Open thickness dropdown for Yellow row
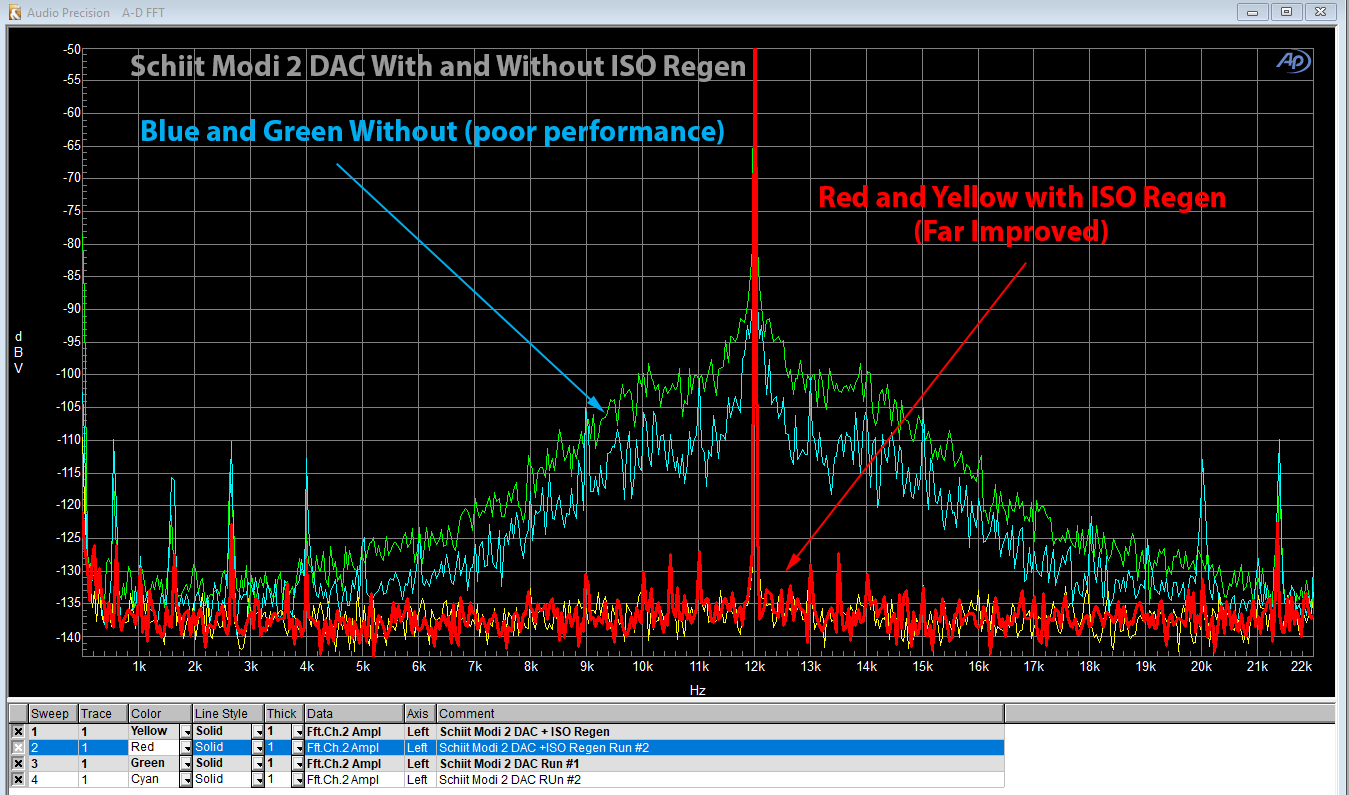The height and width of the screenshot is (795, 1349). (x=297, y=732)
